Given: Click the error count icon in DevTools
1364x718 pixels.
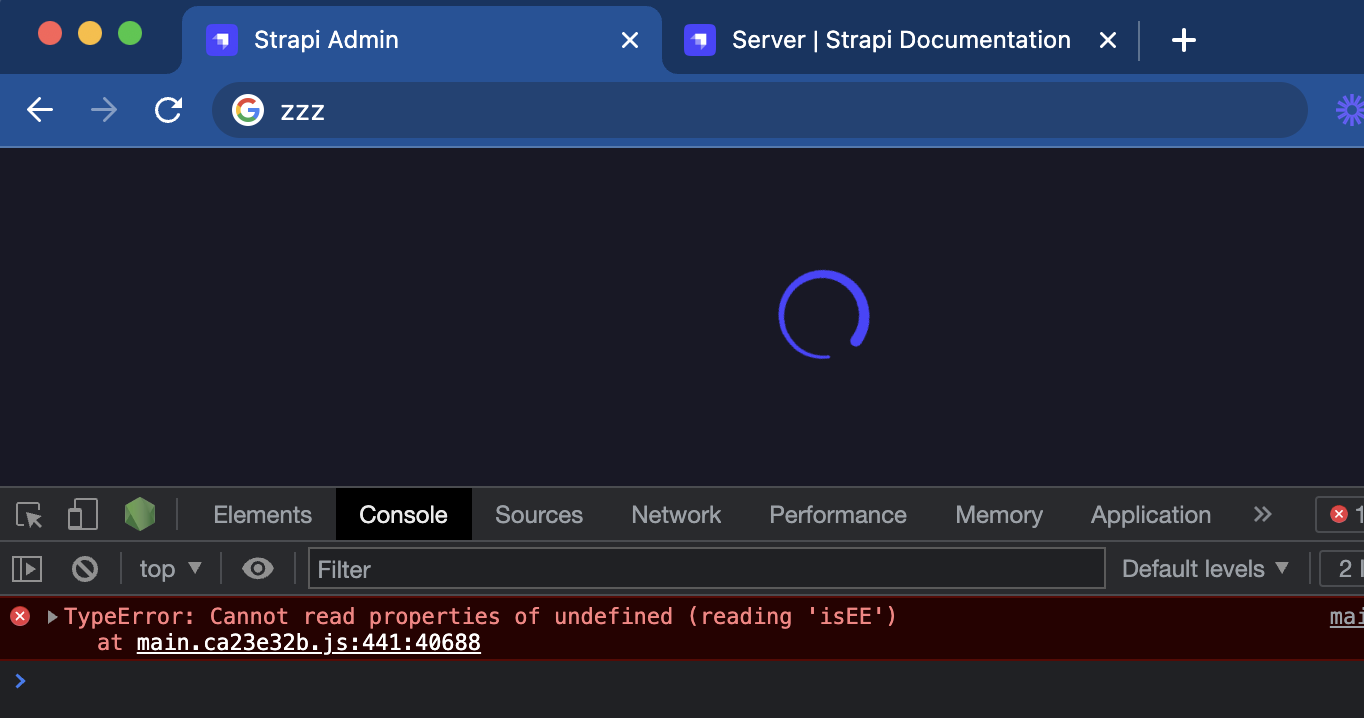Looking at the screenshot, I should (1340, 514).
